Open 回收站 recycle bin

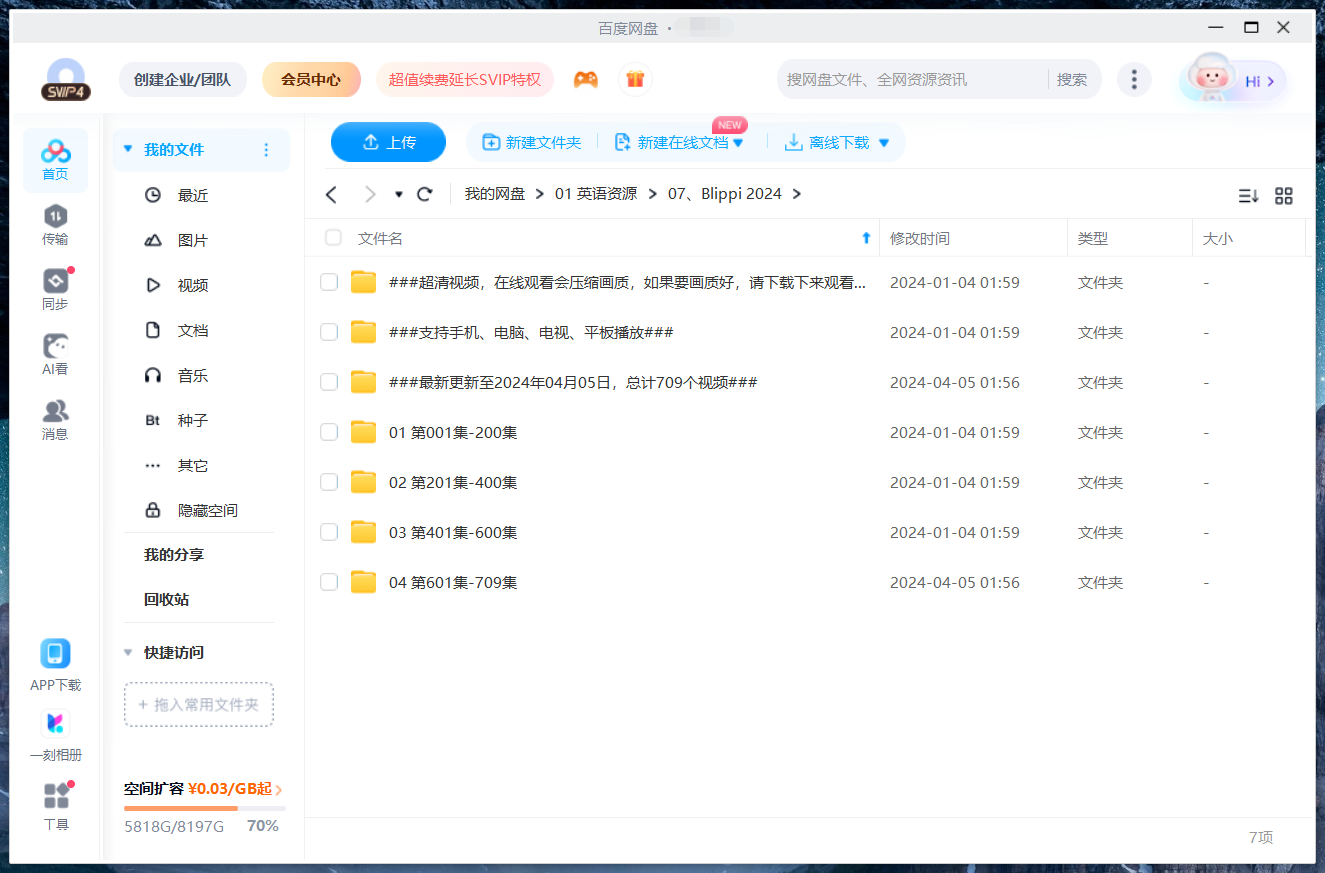click(x=167, y=600)
